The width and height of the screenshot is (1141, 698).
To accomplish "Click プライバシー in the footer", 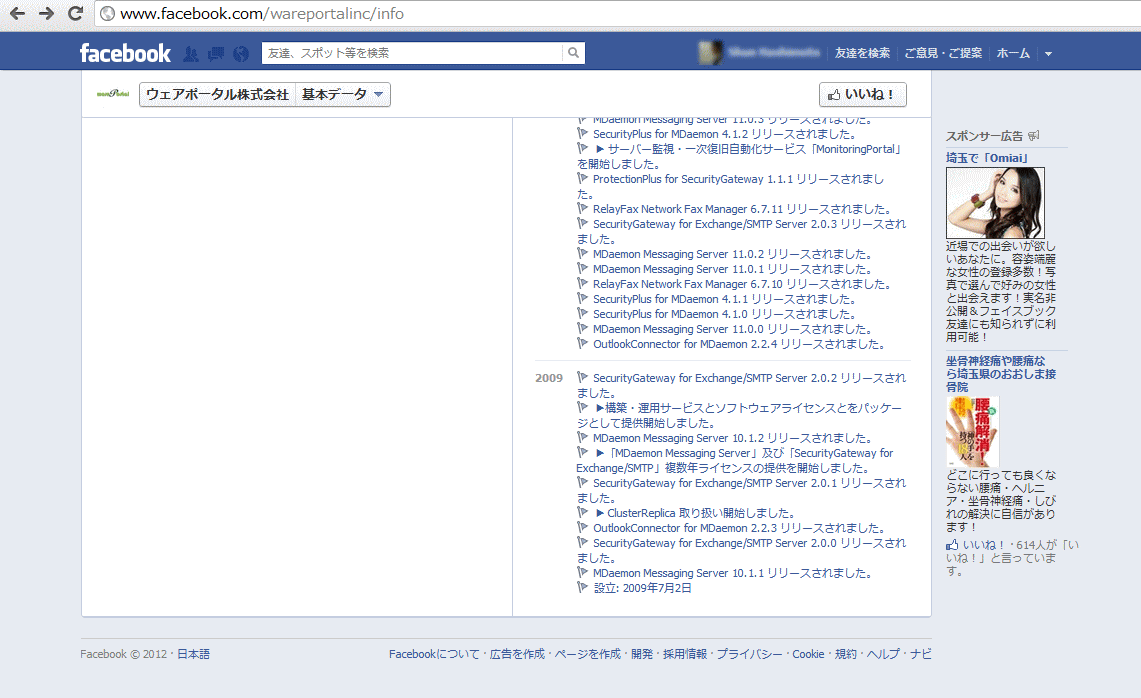I will 750,654.
